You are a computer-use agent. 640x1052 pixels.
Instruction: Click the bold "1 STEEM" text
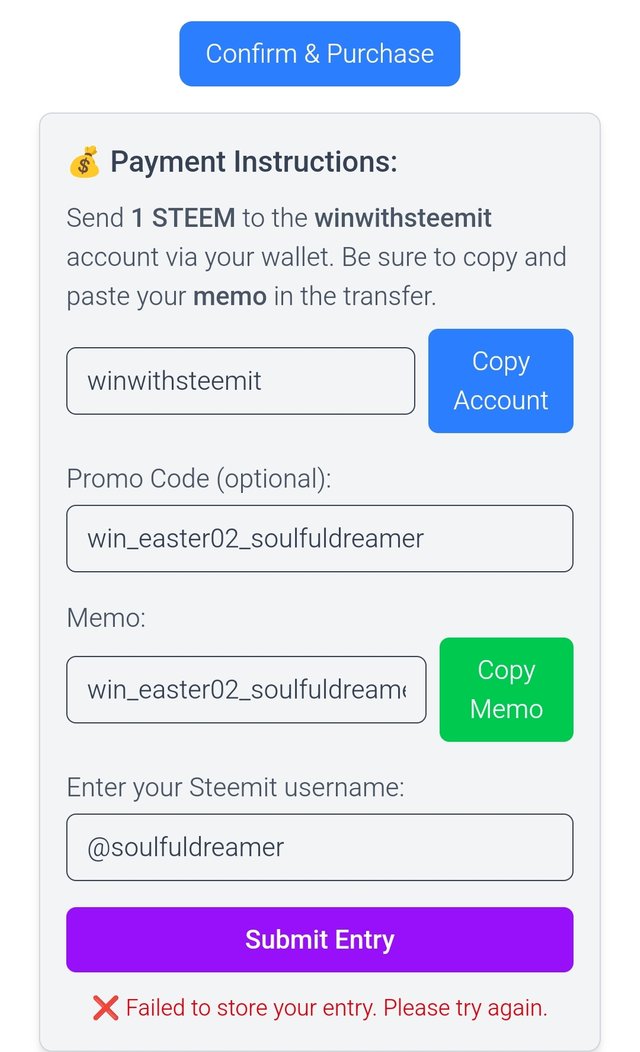183,218
